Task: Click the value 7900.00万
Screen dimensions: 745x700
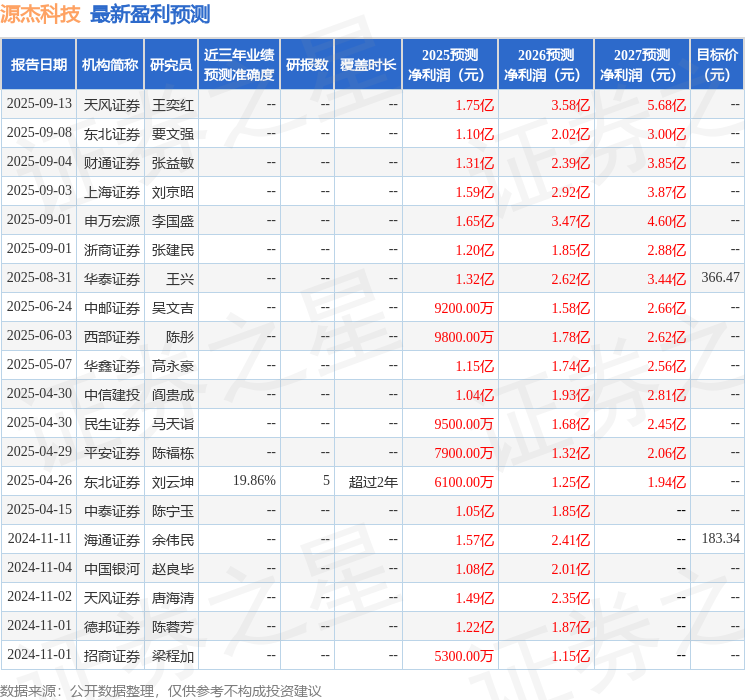Action: pos(464,453)
